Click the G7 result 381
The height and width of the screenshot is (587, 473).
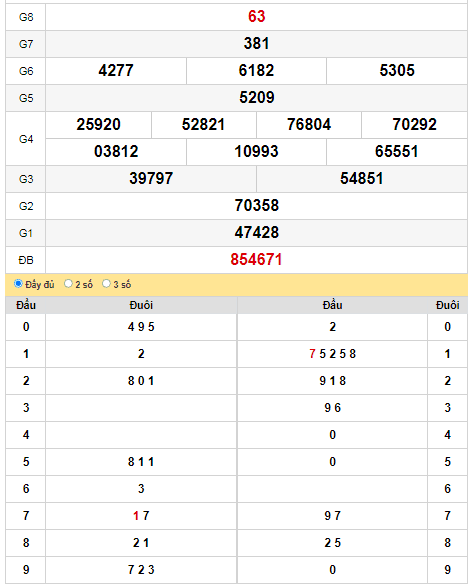pos(256,43)
